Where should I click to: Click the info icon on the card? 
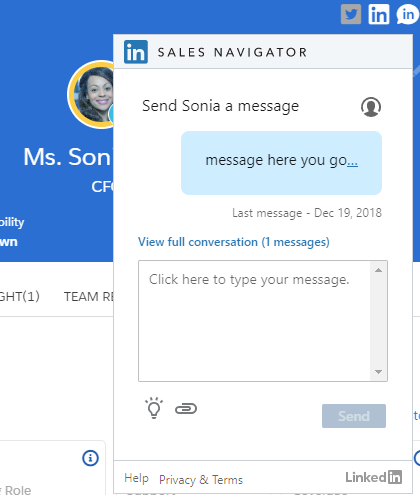click(x=90, y=458)
